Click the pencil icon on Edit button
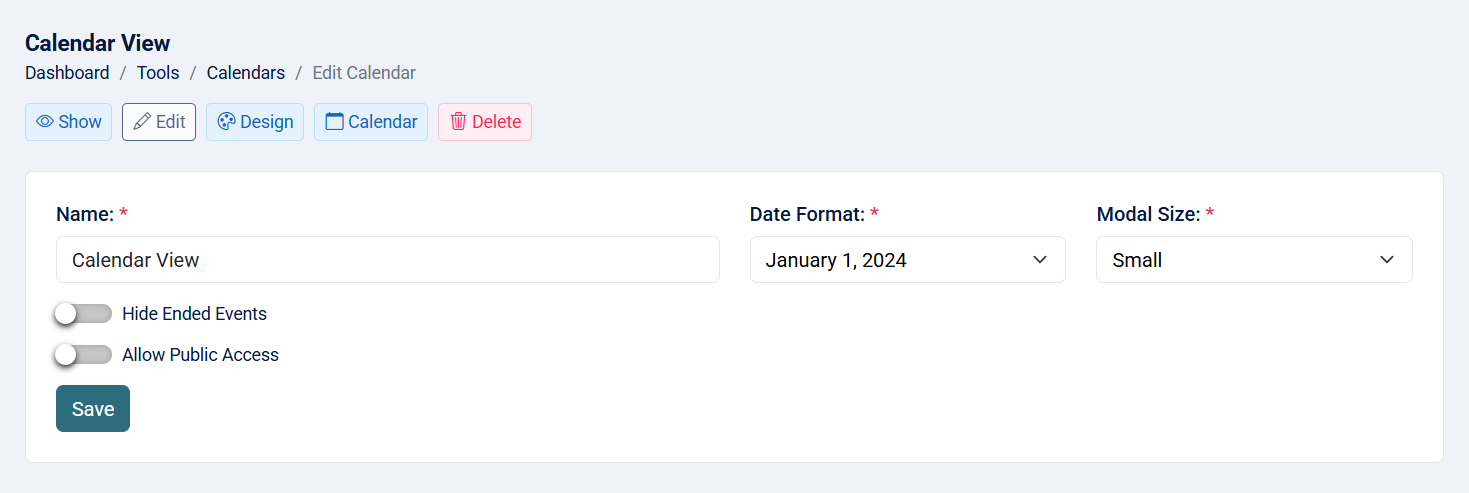This screenshot has width=1469, height=493. (x=142, y=122)
